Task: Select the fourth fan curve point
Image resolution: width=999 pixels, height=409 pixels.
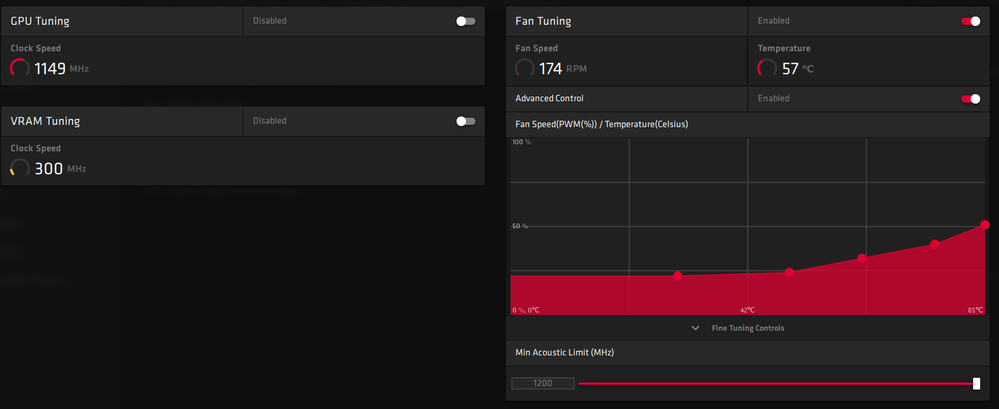Action: click(935, 244)
